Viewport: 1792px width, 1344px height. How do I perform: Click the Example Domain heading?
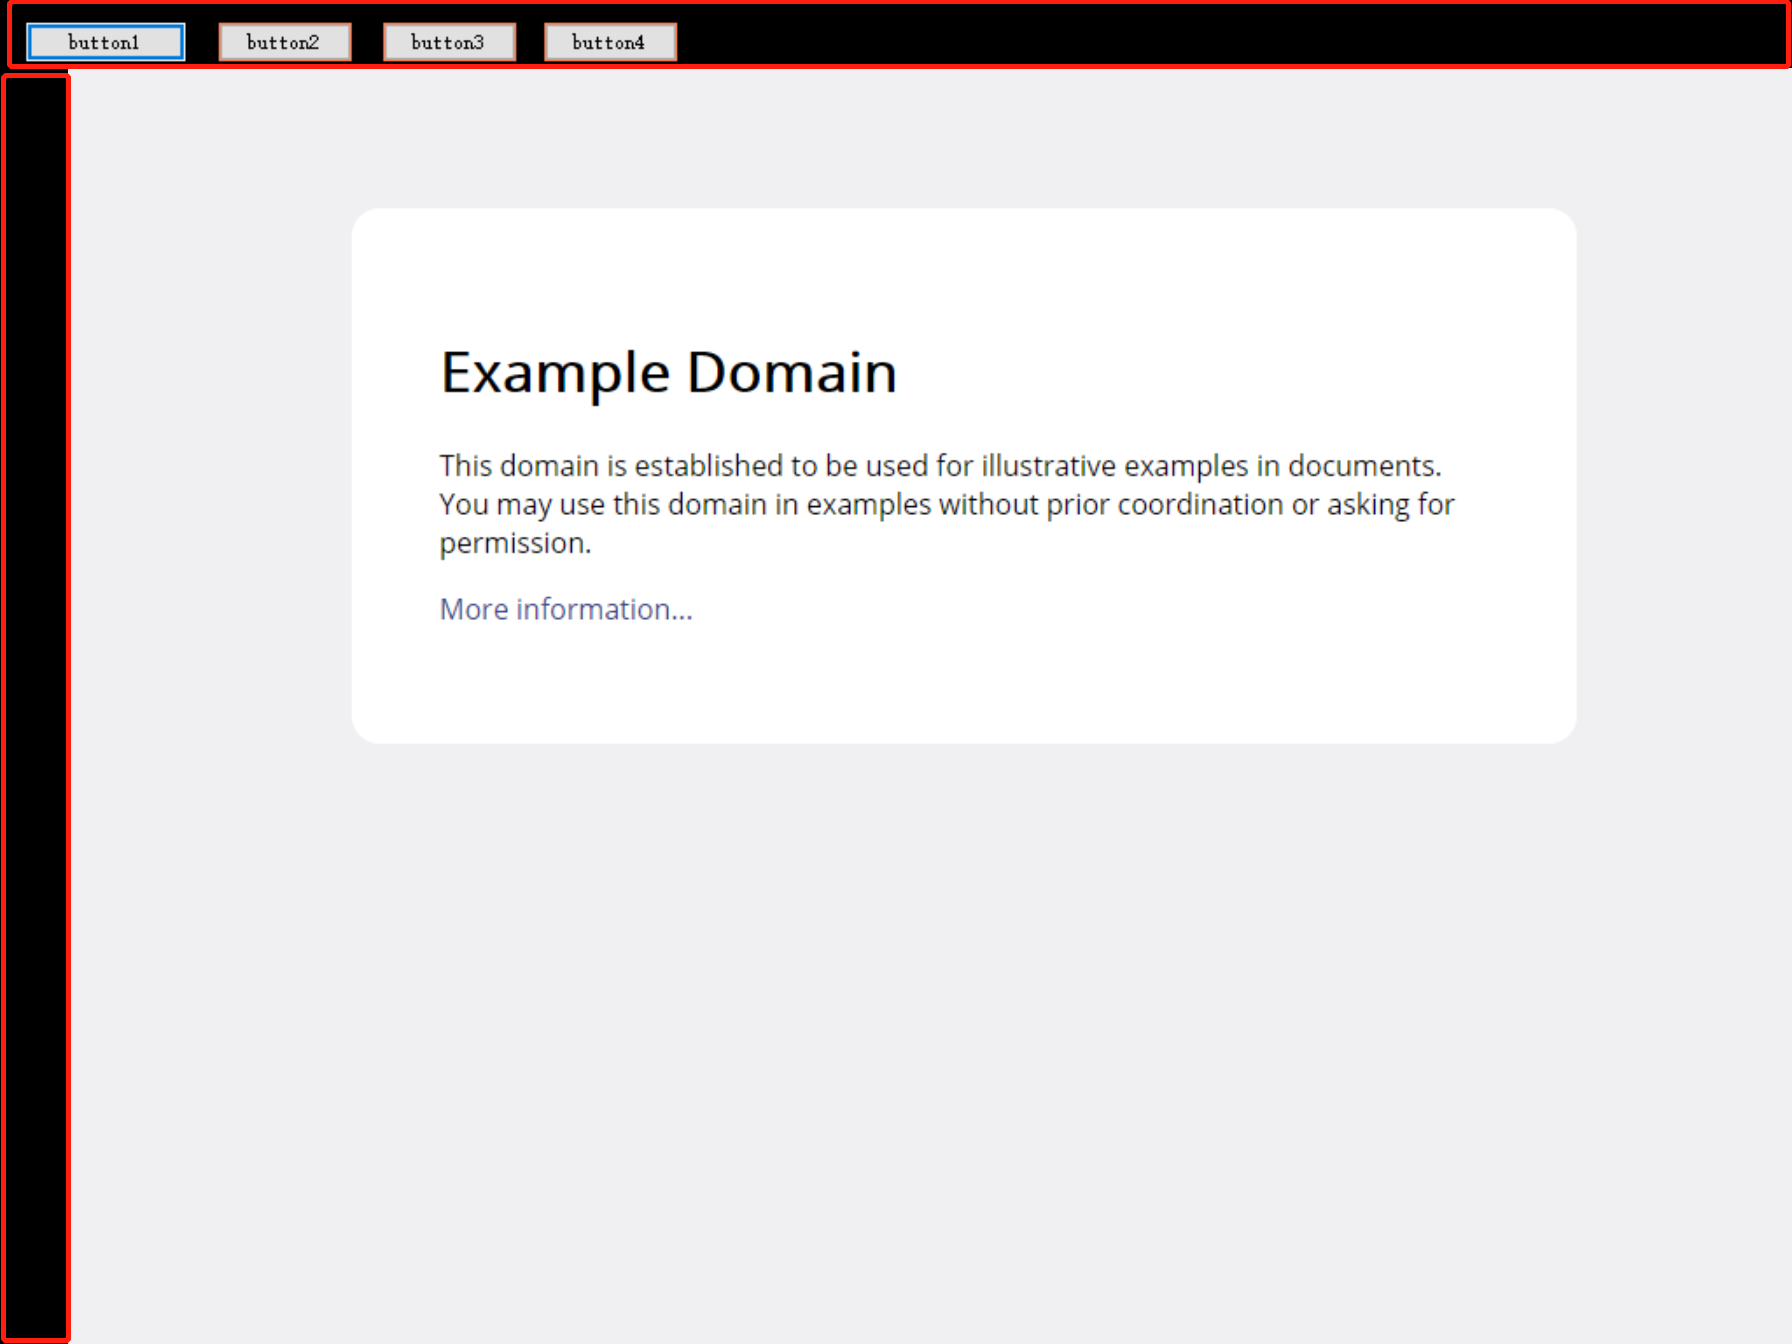(668, 373)
